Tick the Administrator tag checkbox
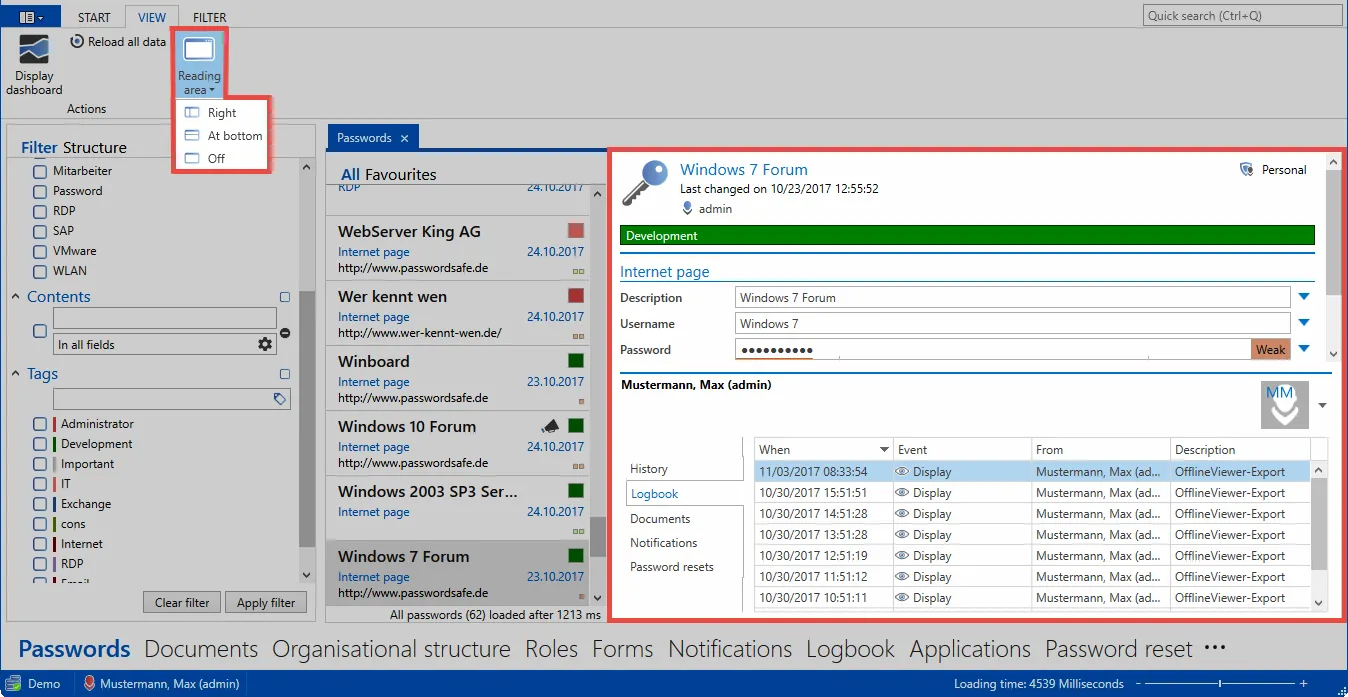1348x697 pixels. tap(40, 424)
